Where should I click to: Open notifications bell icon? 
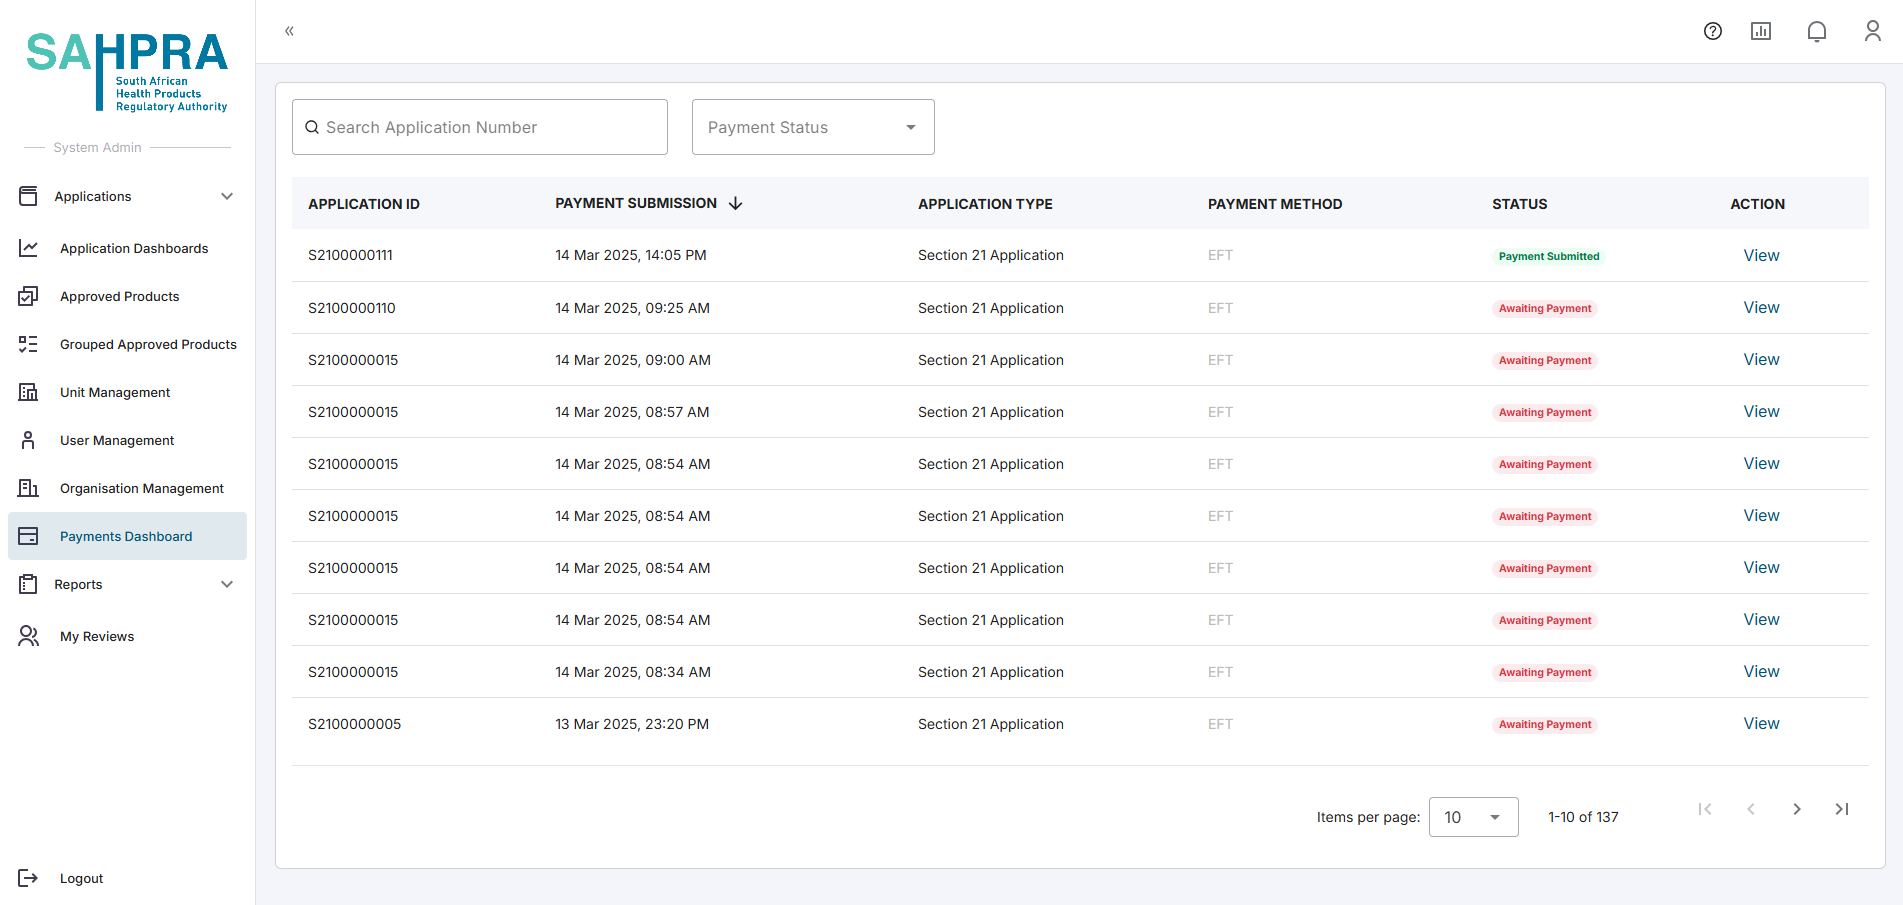click(1816, 31)
